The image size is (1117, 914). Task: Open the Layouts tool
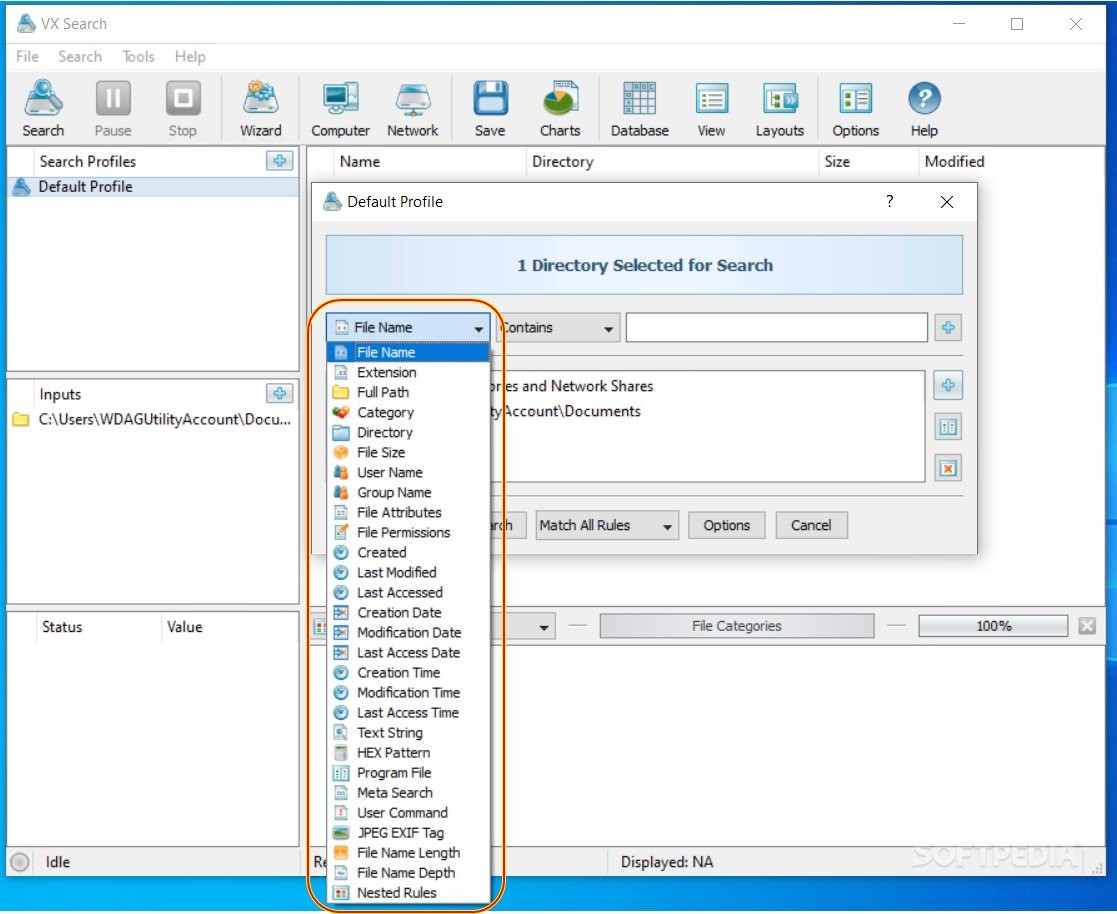coord(779,108)
